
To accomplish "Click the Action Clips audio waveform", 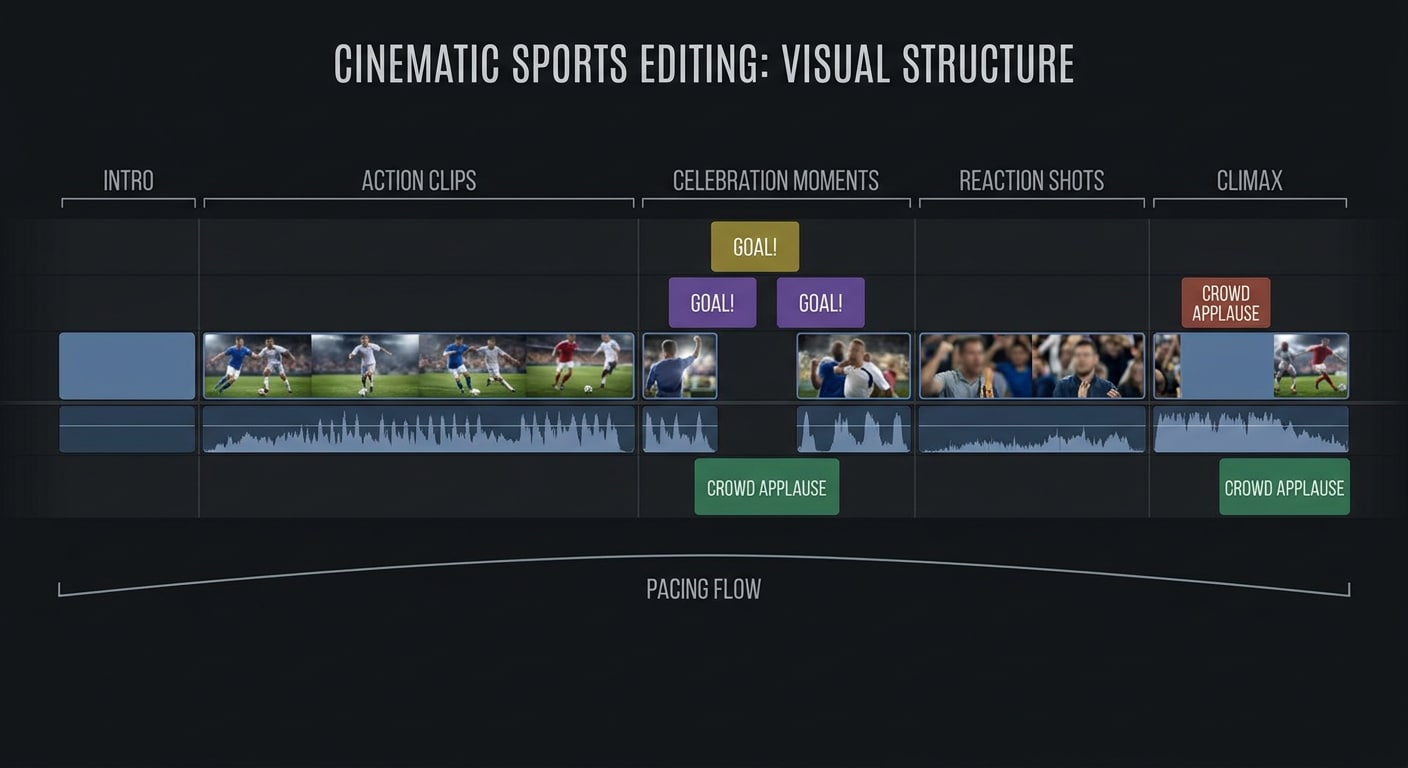I will click(419, 429).
